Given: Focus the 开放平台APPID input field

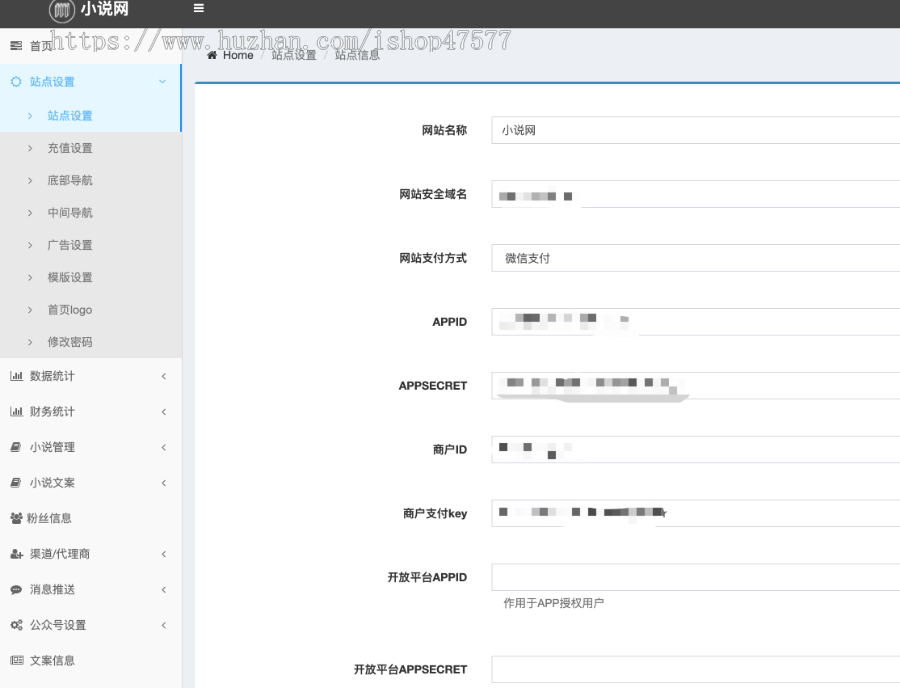Looking at the screenshot, I should point(696,577).
